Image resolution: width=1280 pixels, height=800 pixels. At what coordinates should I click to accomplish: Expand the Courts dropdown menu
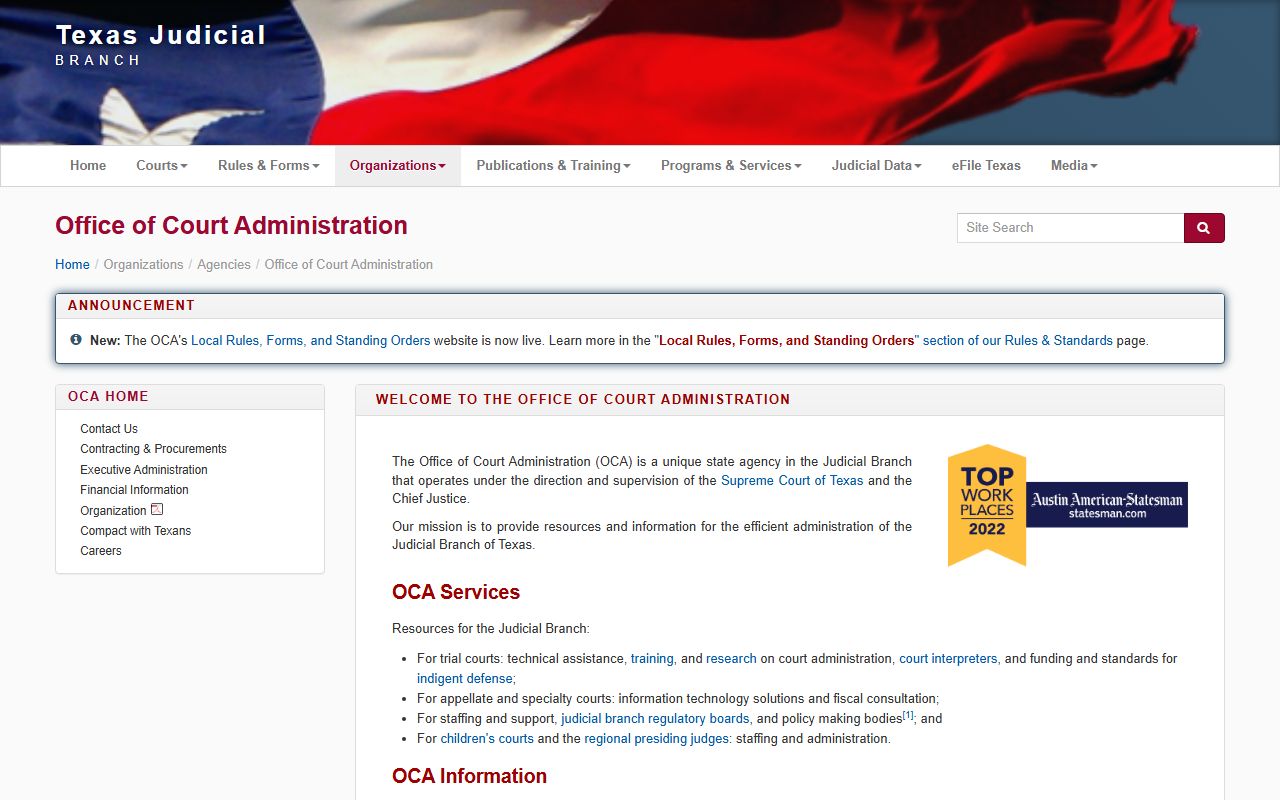pyautogui.click(x=161, y=166)
